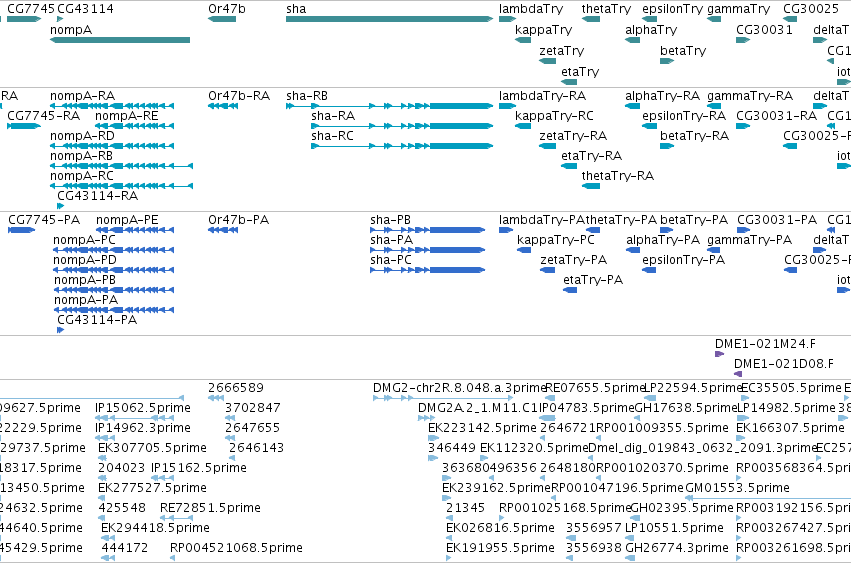Image resolution: width=851 pixels, height=563 pixels.
Task: Select the sha-RB transcript
Action: 389,106
